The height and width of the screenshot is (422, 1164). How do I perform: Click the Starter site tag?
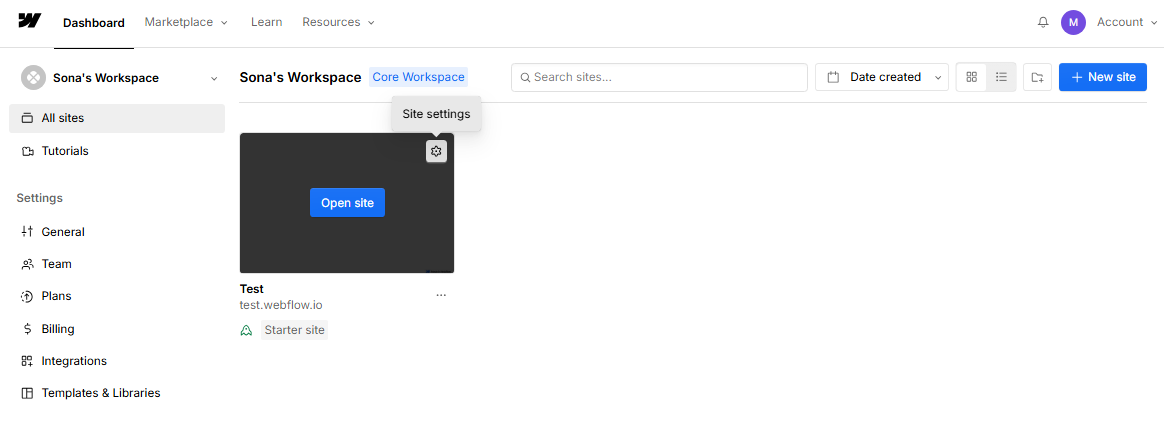[x=295, y=330]
